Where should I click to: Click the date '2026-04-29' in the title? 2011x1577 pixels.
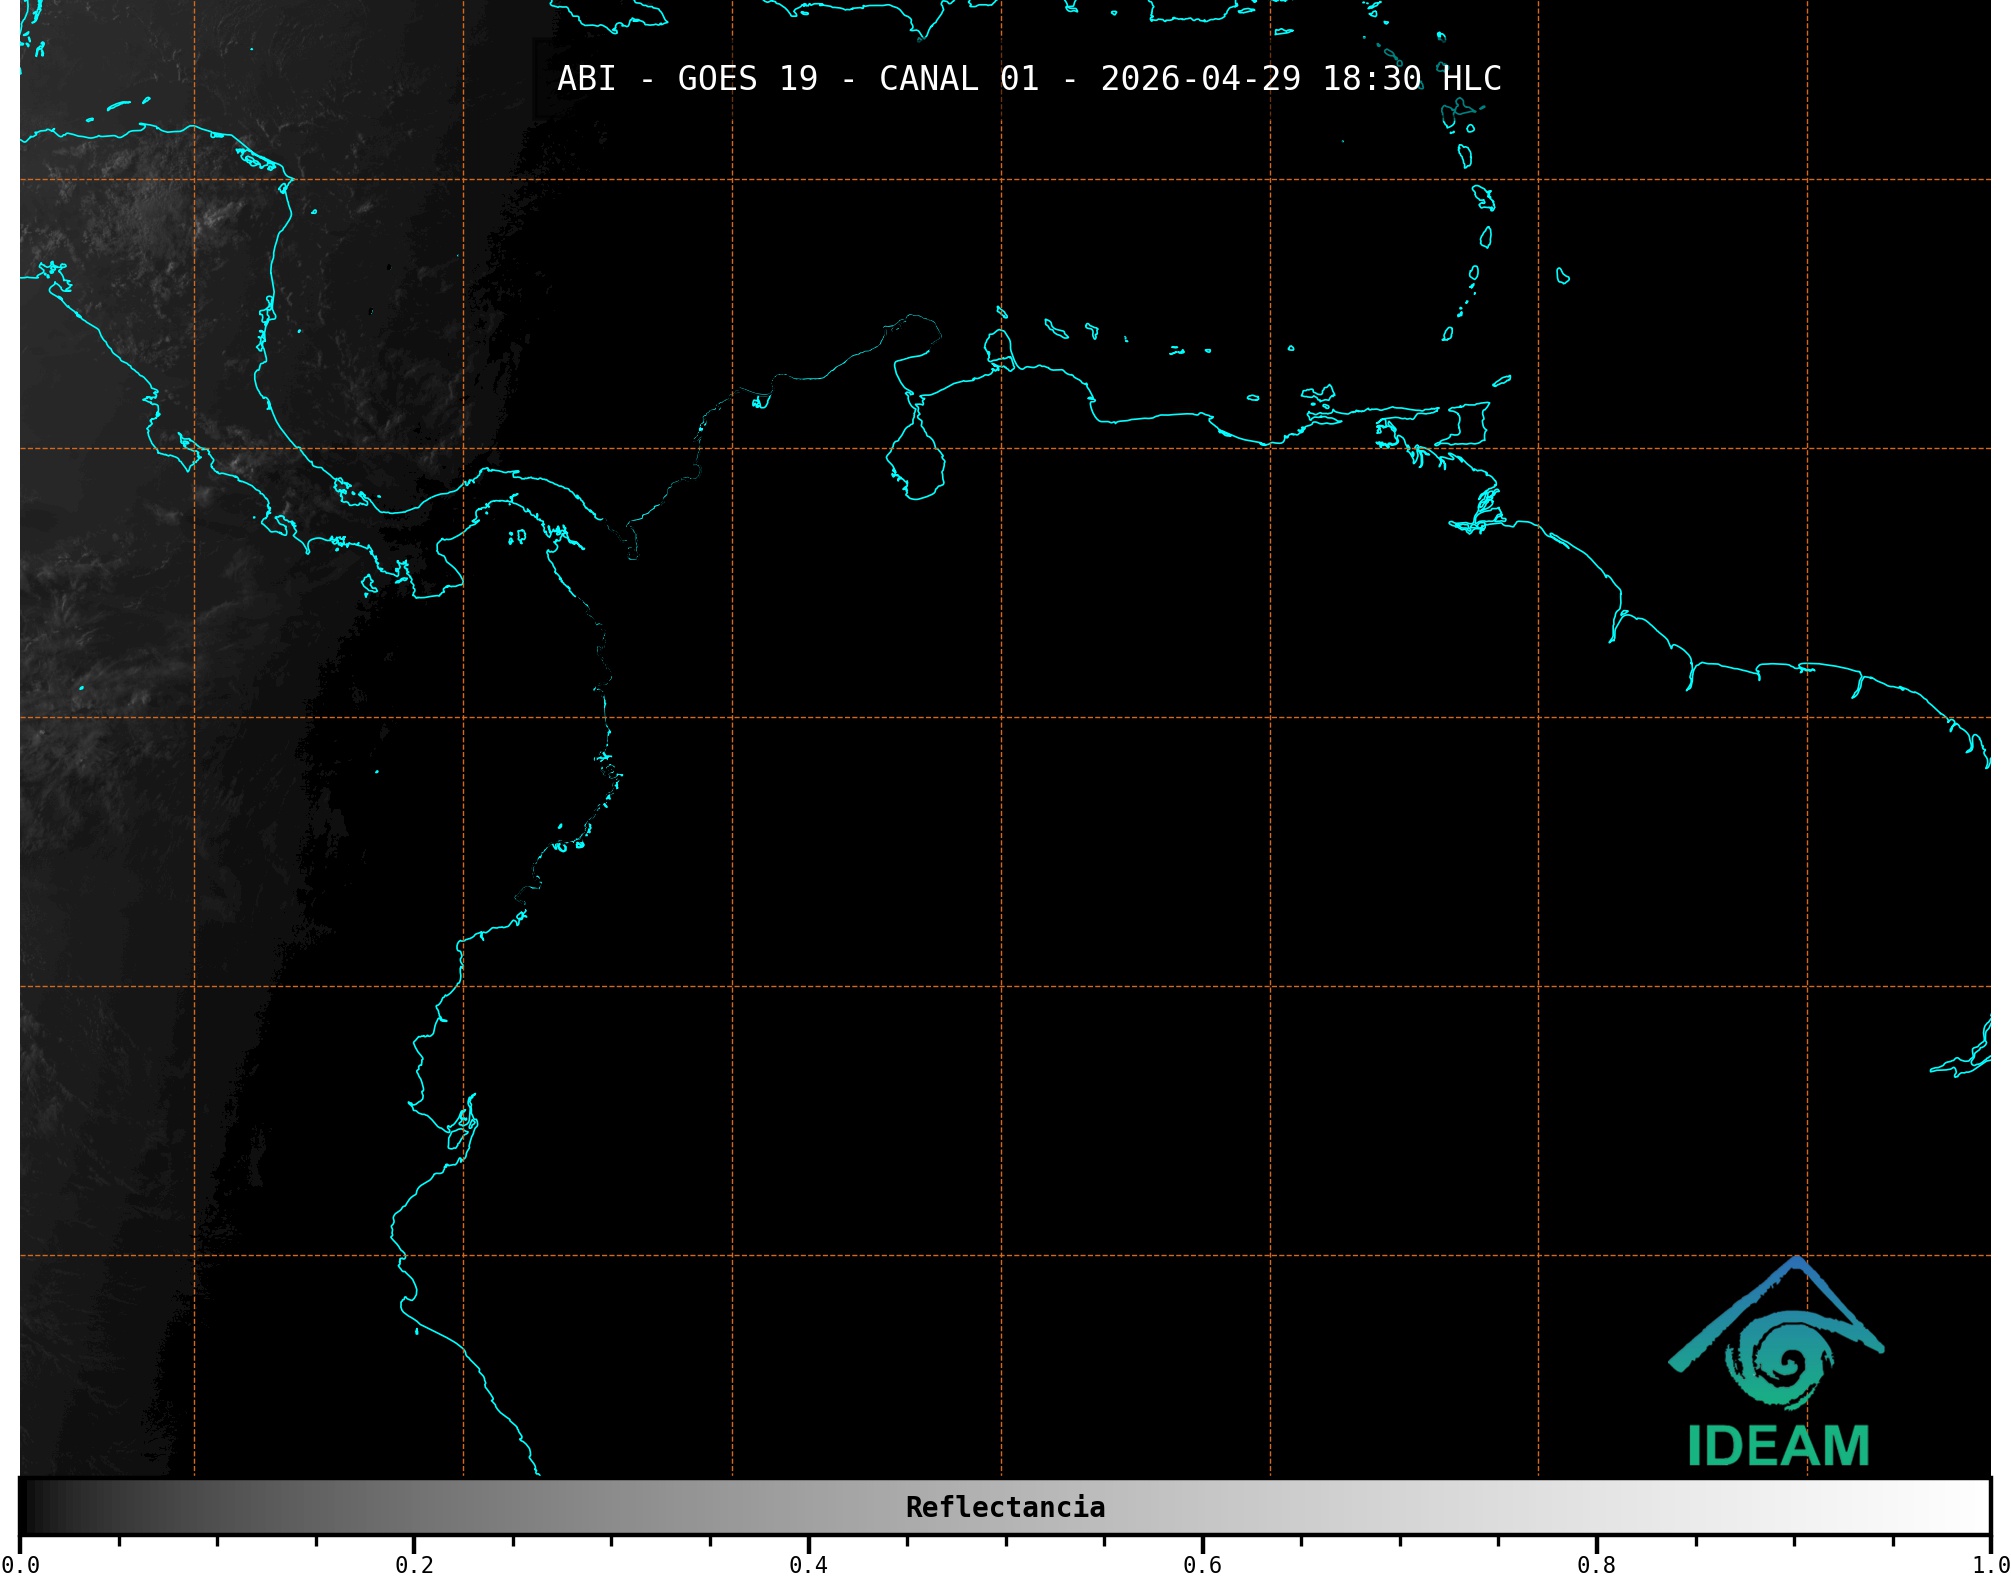coord(1200,78)
